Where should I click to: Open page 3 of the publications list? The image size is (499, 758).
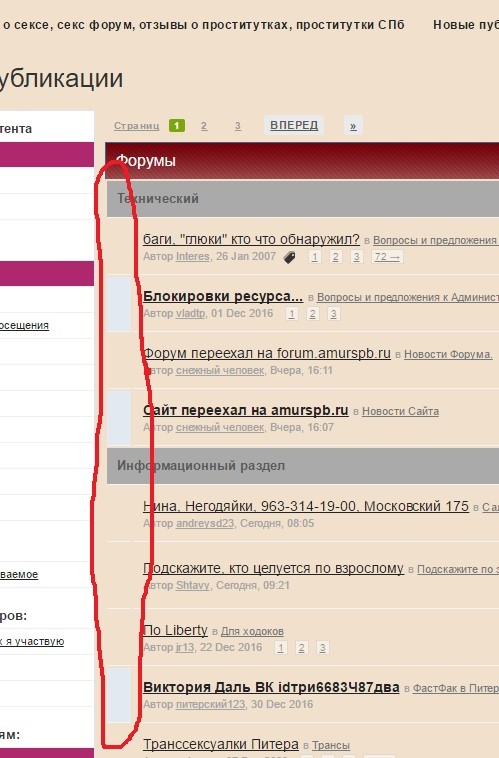point(237,126)
